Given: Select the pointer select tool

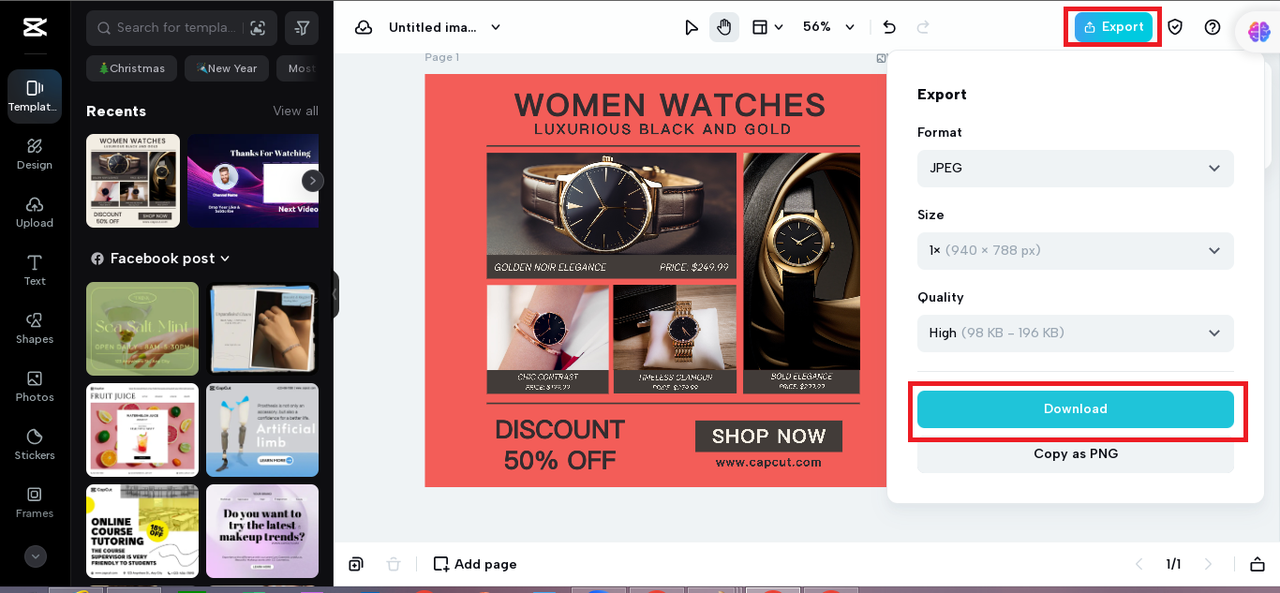Looking at the screenshot, I should (691, 27).
